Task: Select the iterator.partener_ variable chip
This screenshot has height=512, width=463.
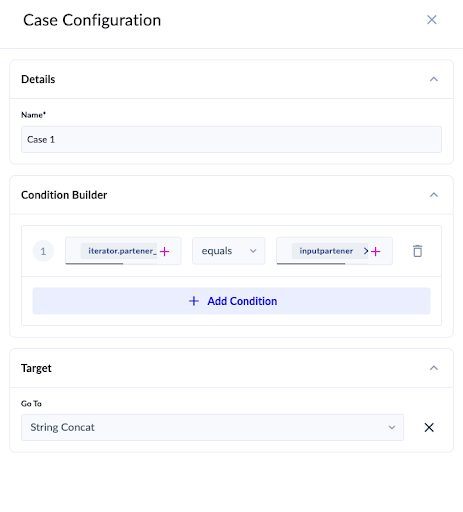Action: pos(119,251)
